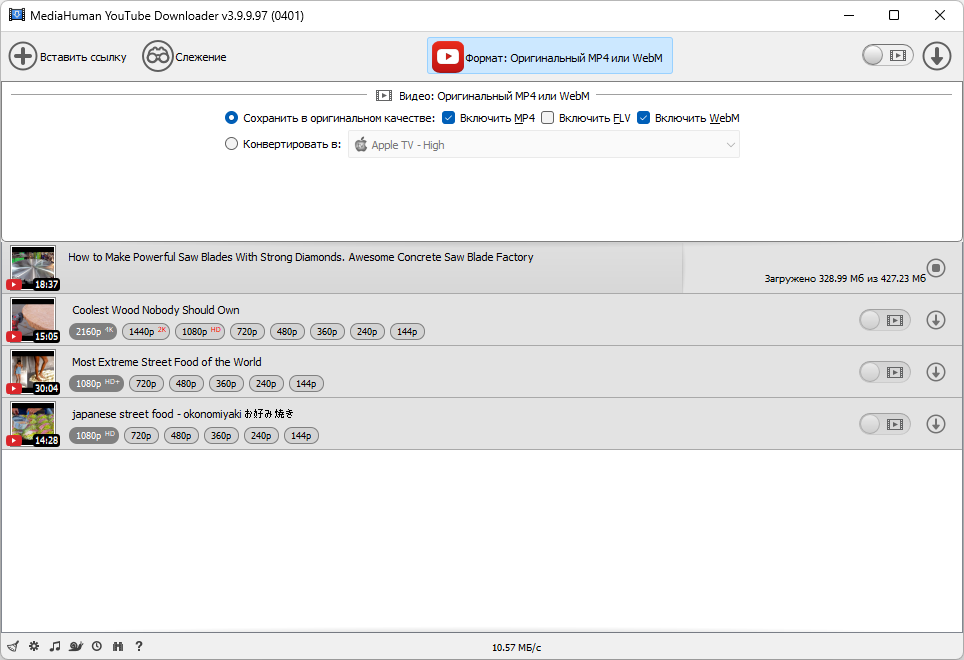
Task: Download Most Extreme Street Food of the World
Action: pos(936,372)
